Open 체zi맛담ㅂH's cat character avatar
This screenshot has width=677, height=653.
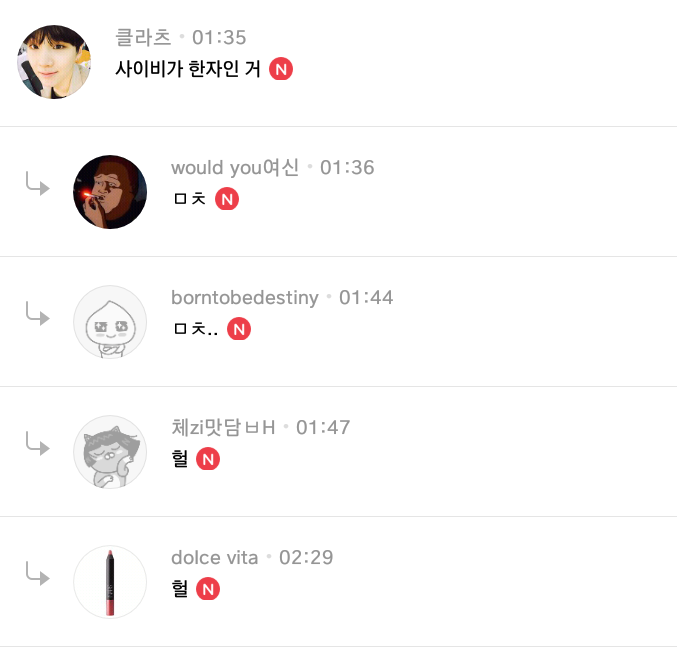pyautogui.click(x=110, y=452)
